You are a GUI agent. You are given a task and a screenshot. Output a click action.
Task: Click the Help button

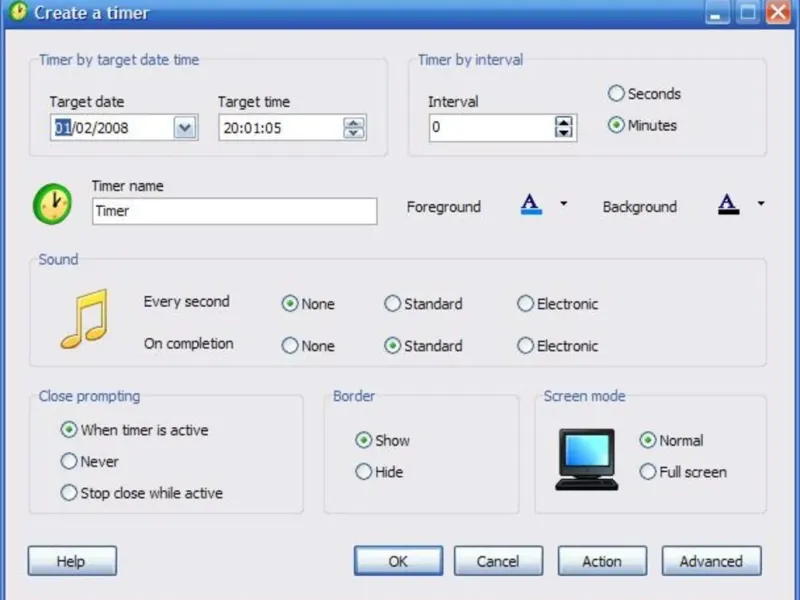pyautogui.click(x=72, y=561)
